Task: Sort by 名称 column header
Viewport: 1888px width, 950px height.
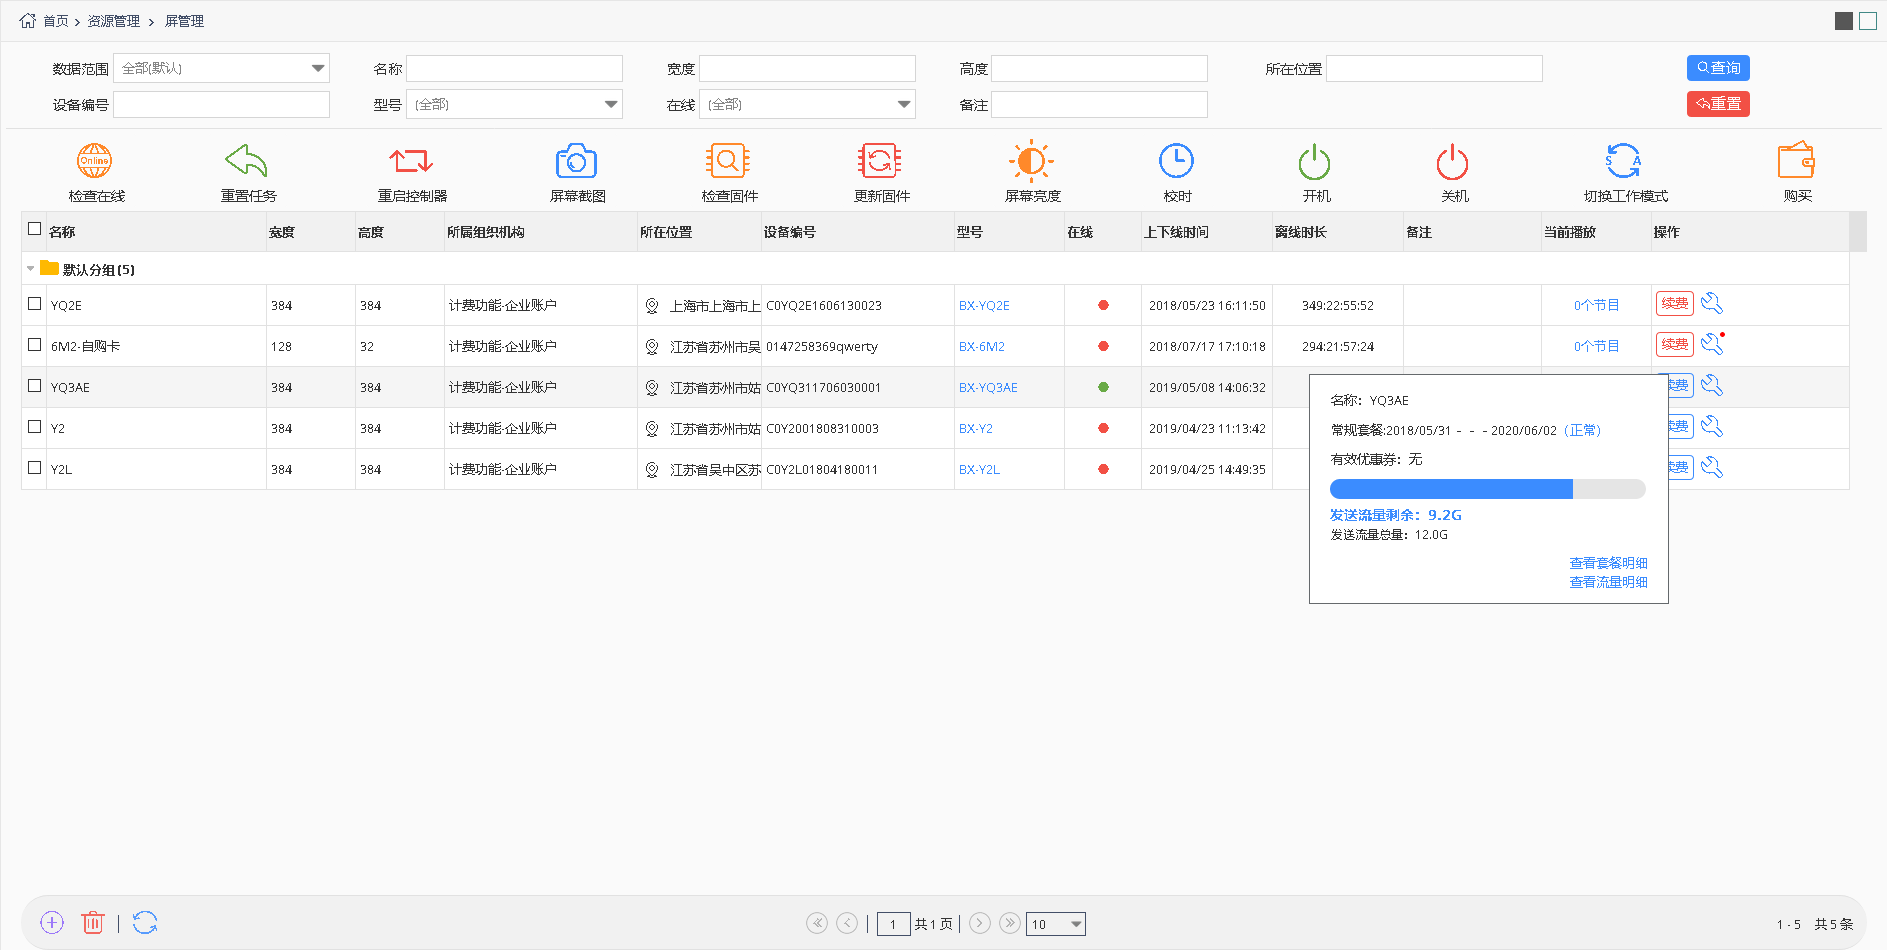Action: (x=62, y=232)
